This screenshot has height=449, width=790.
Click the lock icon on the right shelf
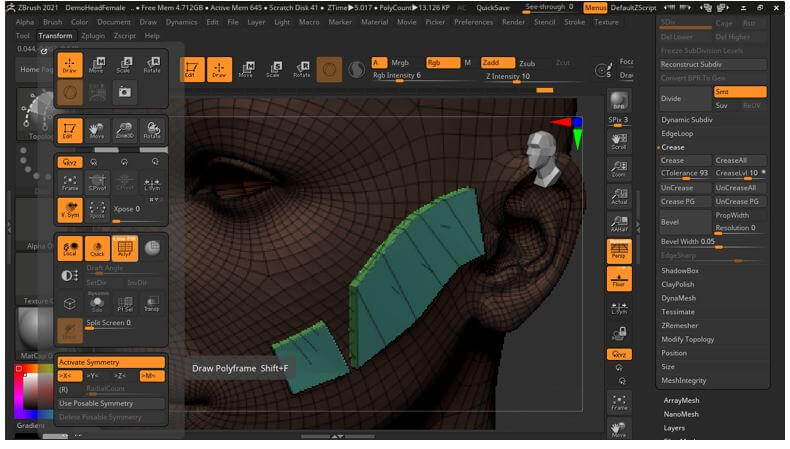tap(619, 333)
